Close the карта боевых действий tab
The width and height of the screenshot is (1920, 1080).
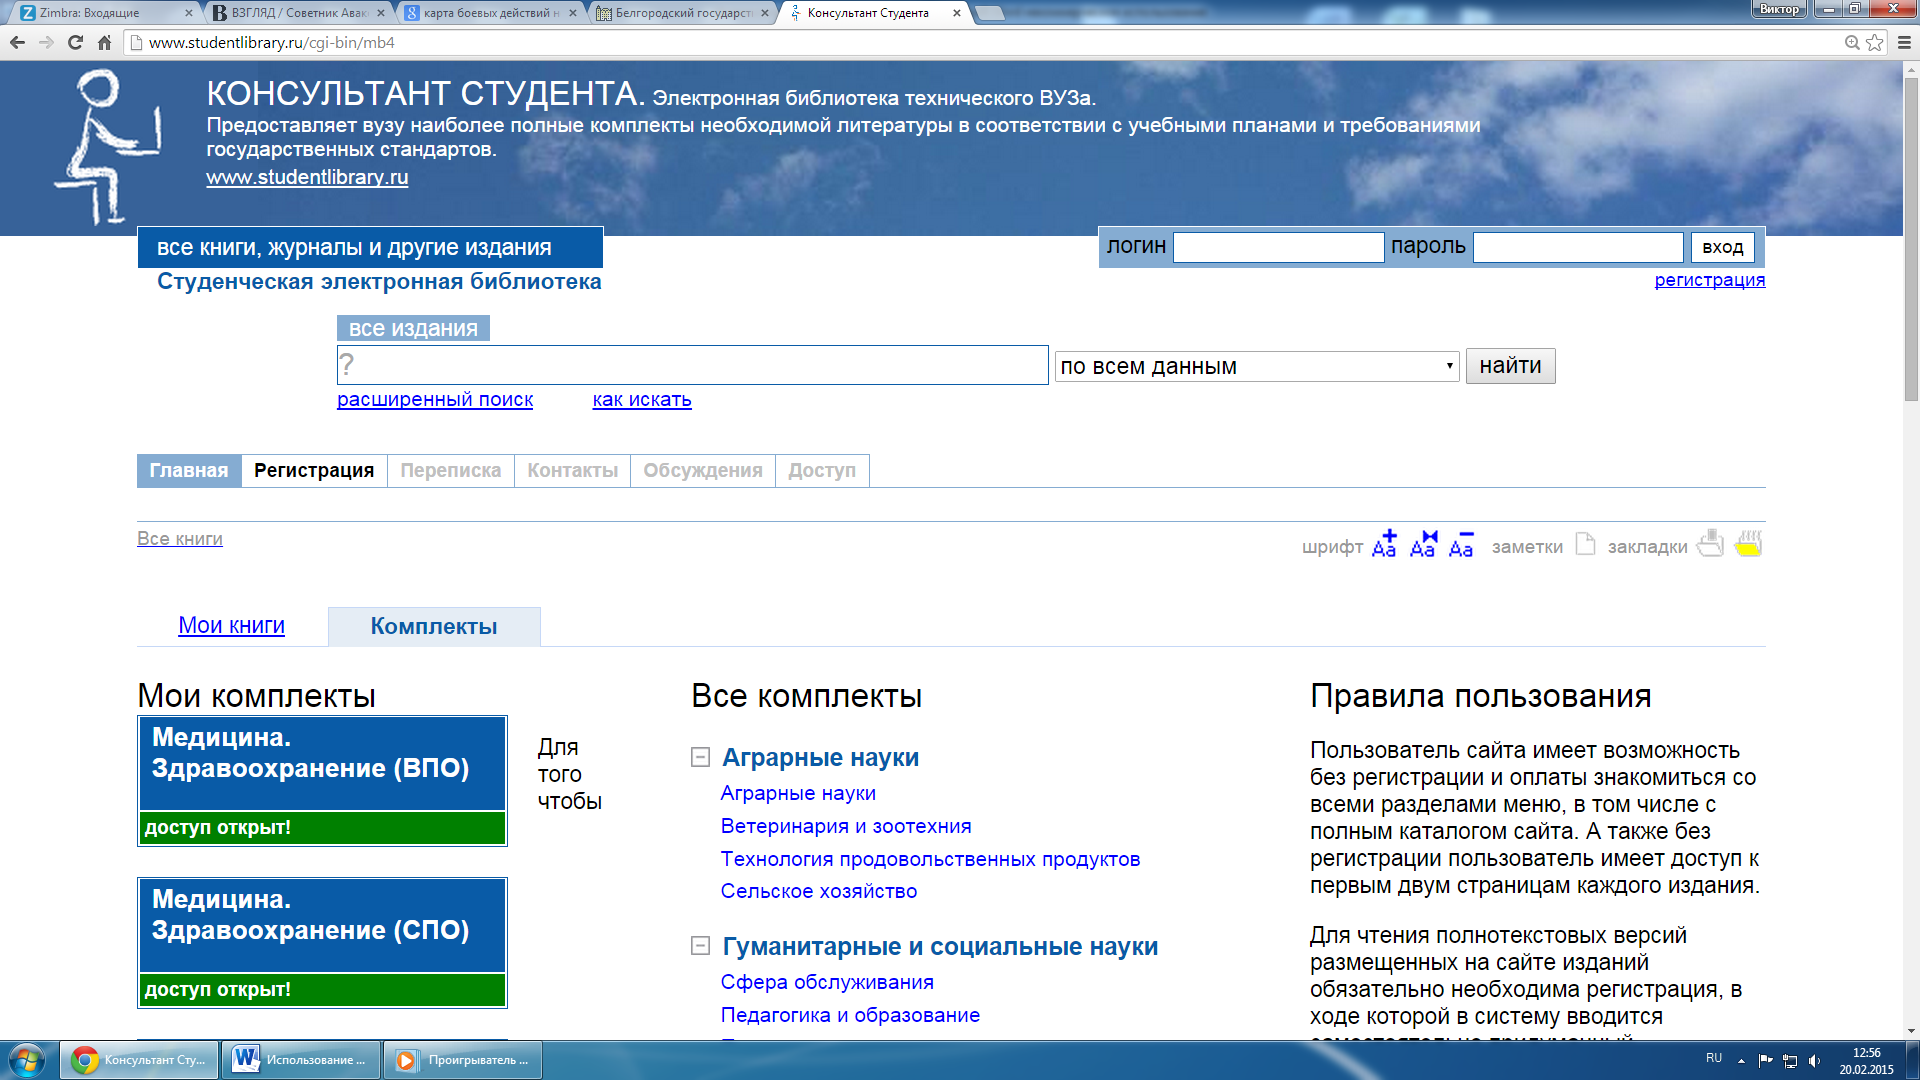pos(573,13)
